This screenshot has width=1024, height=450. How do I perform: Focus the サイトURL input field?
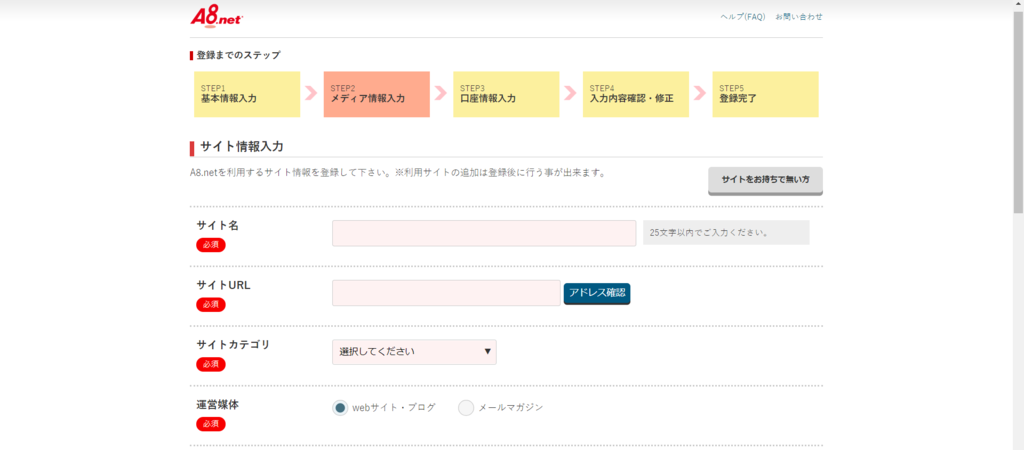click(447, 293)
